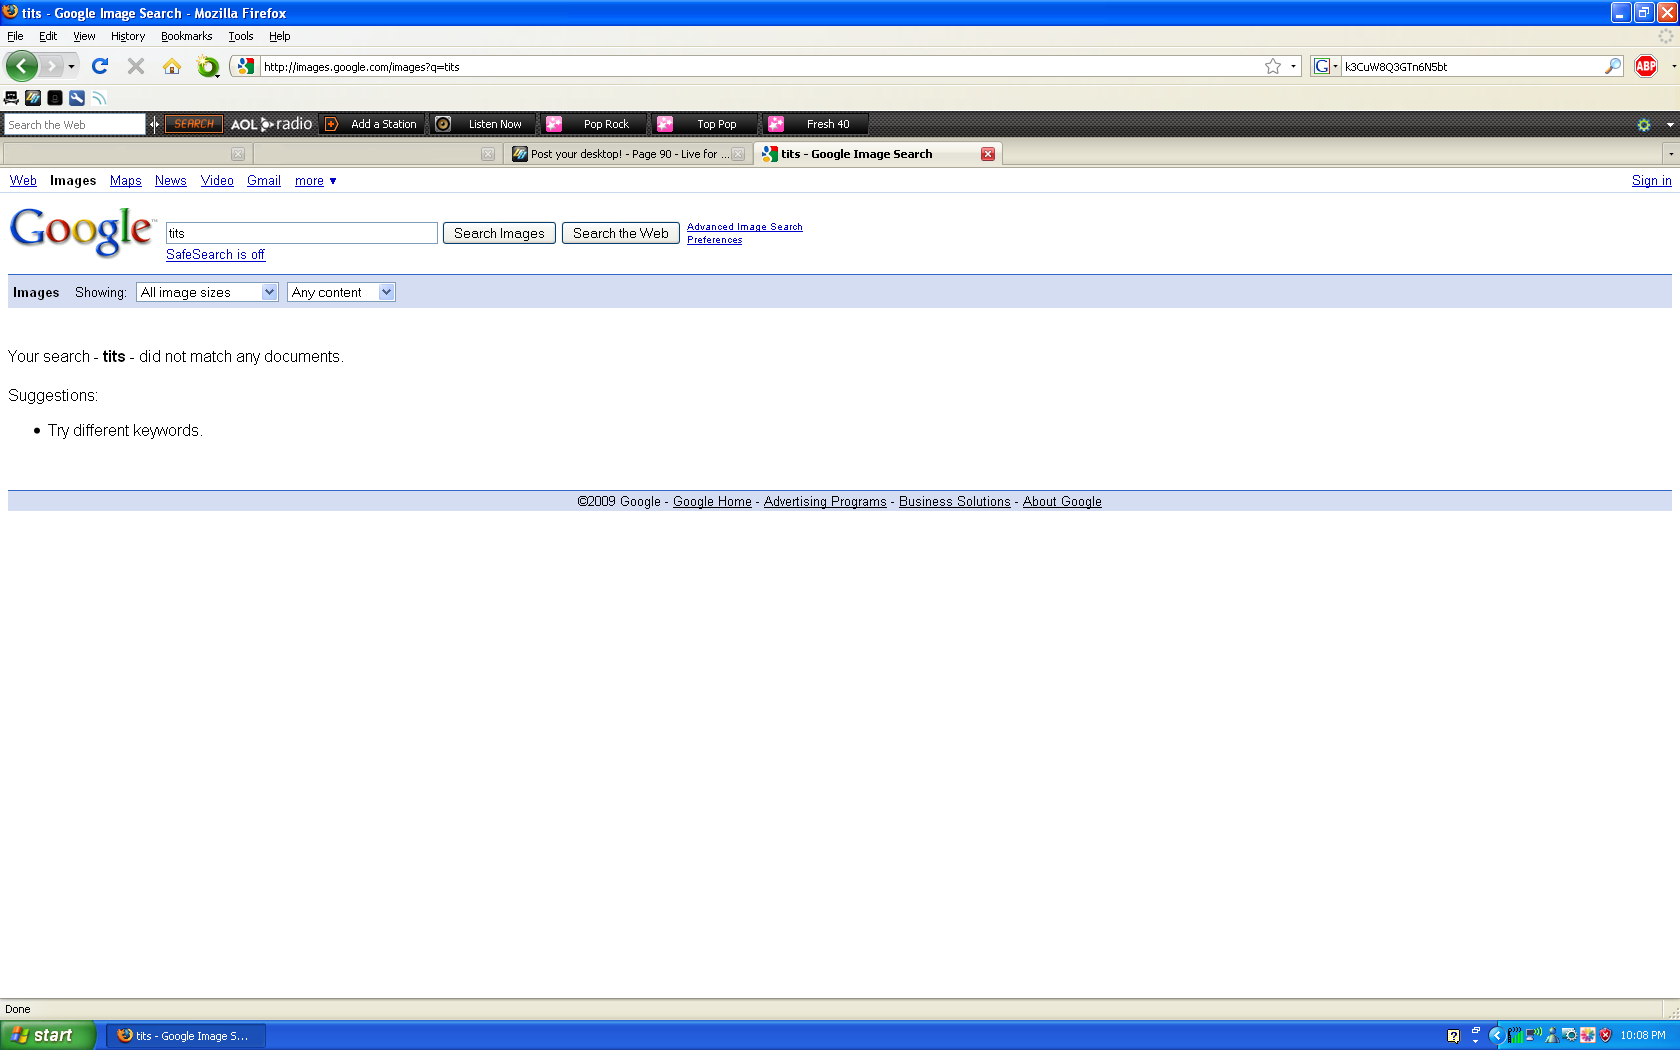This screenshot has height=1050, width=1680.
Task: Expand the Google more menu
Action: (316, 181)
